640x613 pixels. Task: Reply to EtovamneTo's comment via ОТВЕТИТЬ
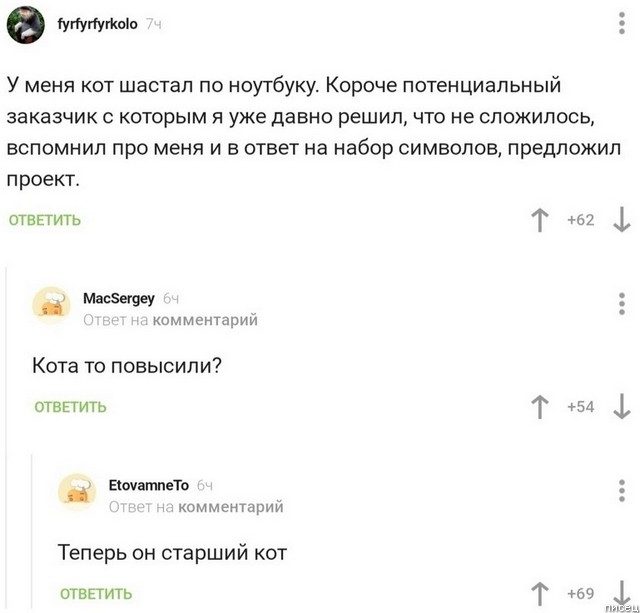96,594
